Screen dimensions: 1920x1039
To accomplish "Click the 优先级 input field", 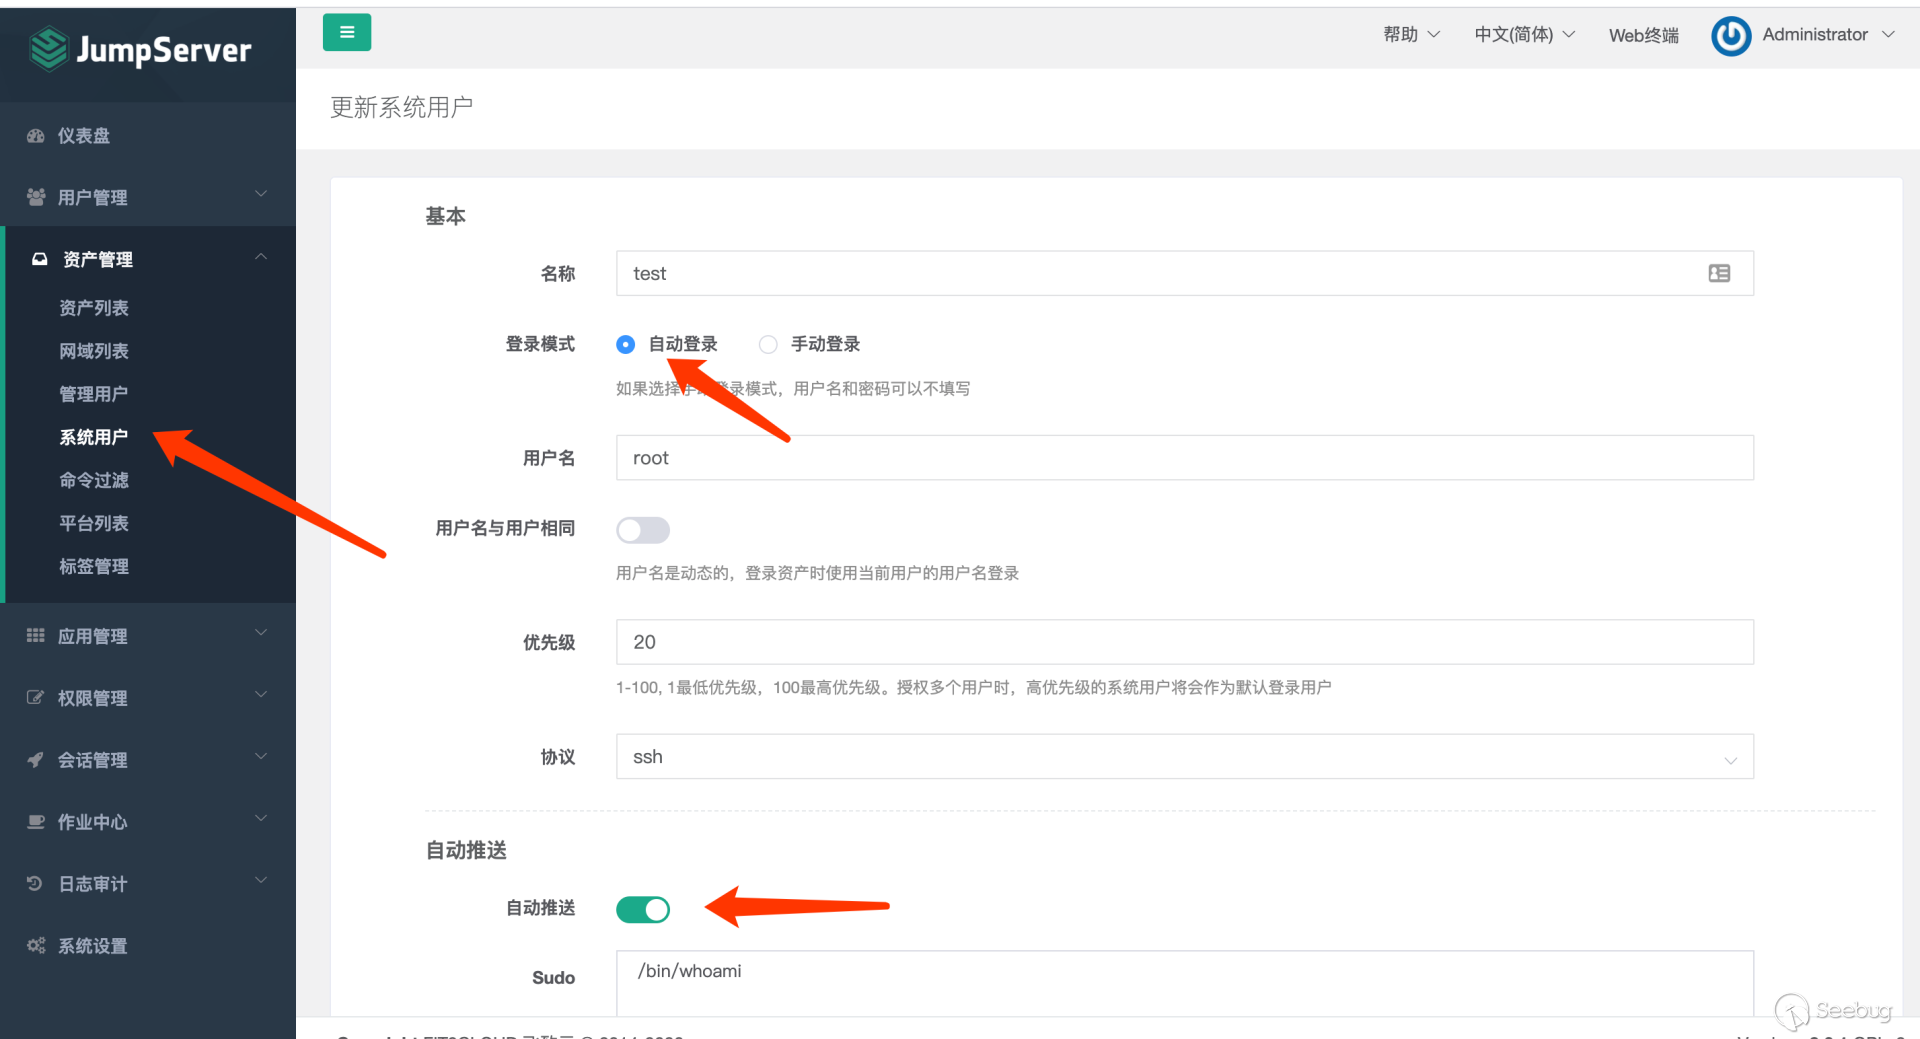I will coord(1184,642).
